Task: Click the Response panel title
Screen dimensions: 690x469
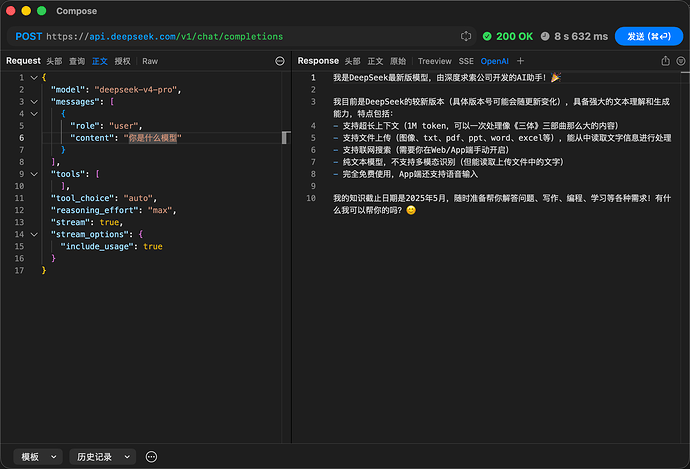Action: click(318, 61)
